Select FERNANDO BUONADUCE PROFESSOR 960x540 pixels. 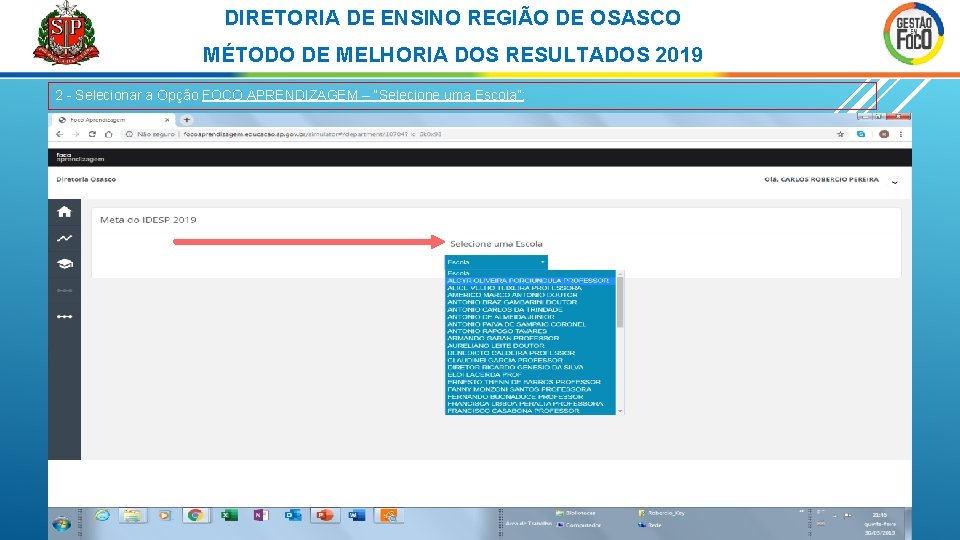[530, 397]
